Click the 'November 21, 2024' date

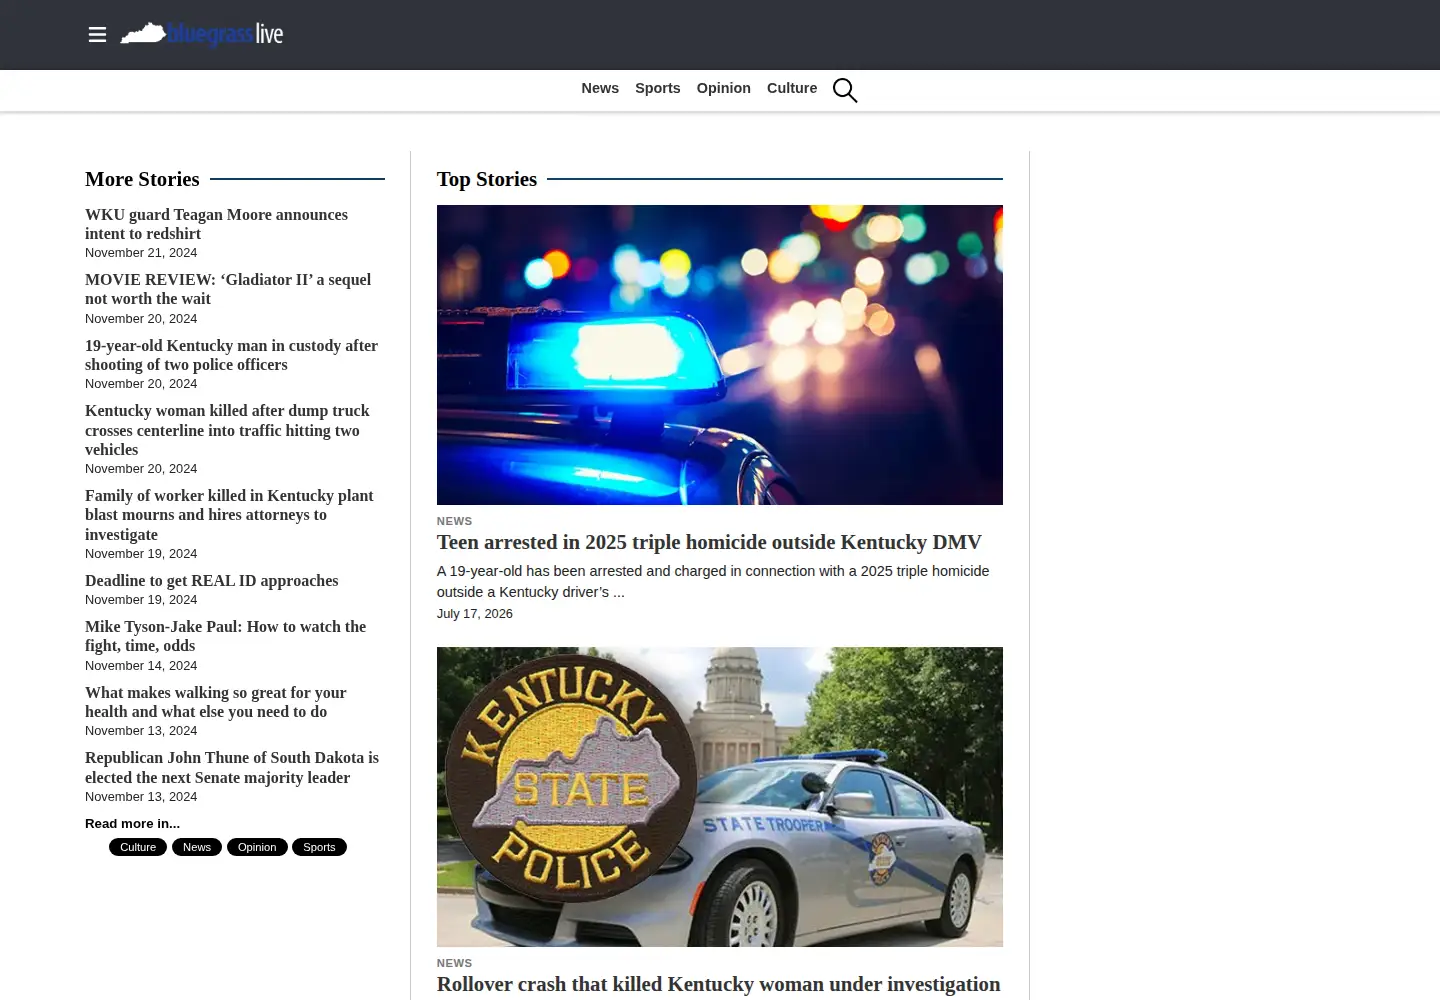(x=141, y=253)
